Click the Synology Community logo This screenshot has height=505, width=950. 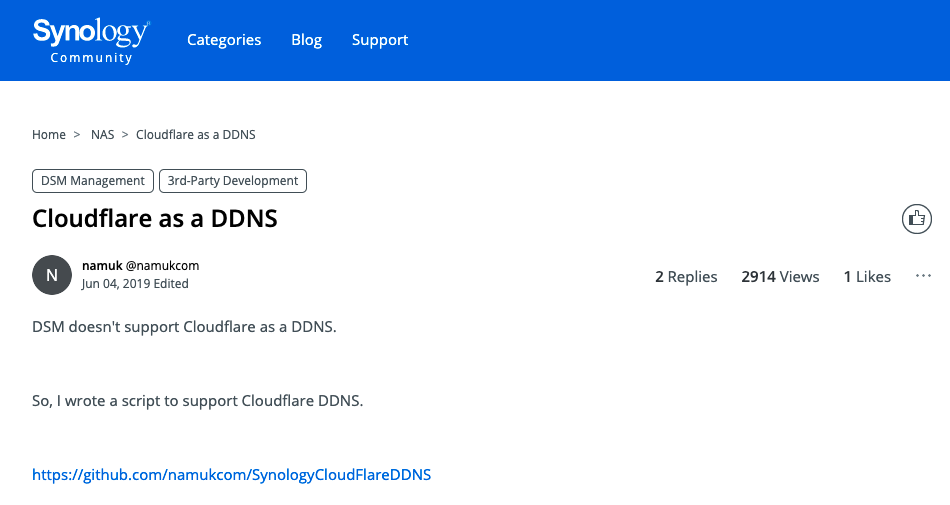(91, 40)
